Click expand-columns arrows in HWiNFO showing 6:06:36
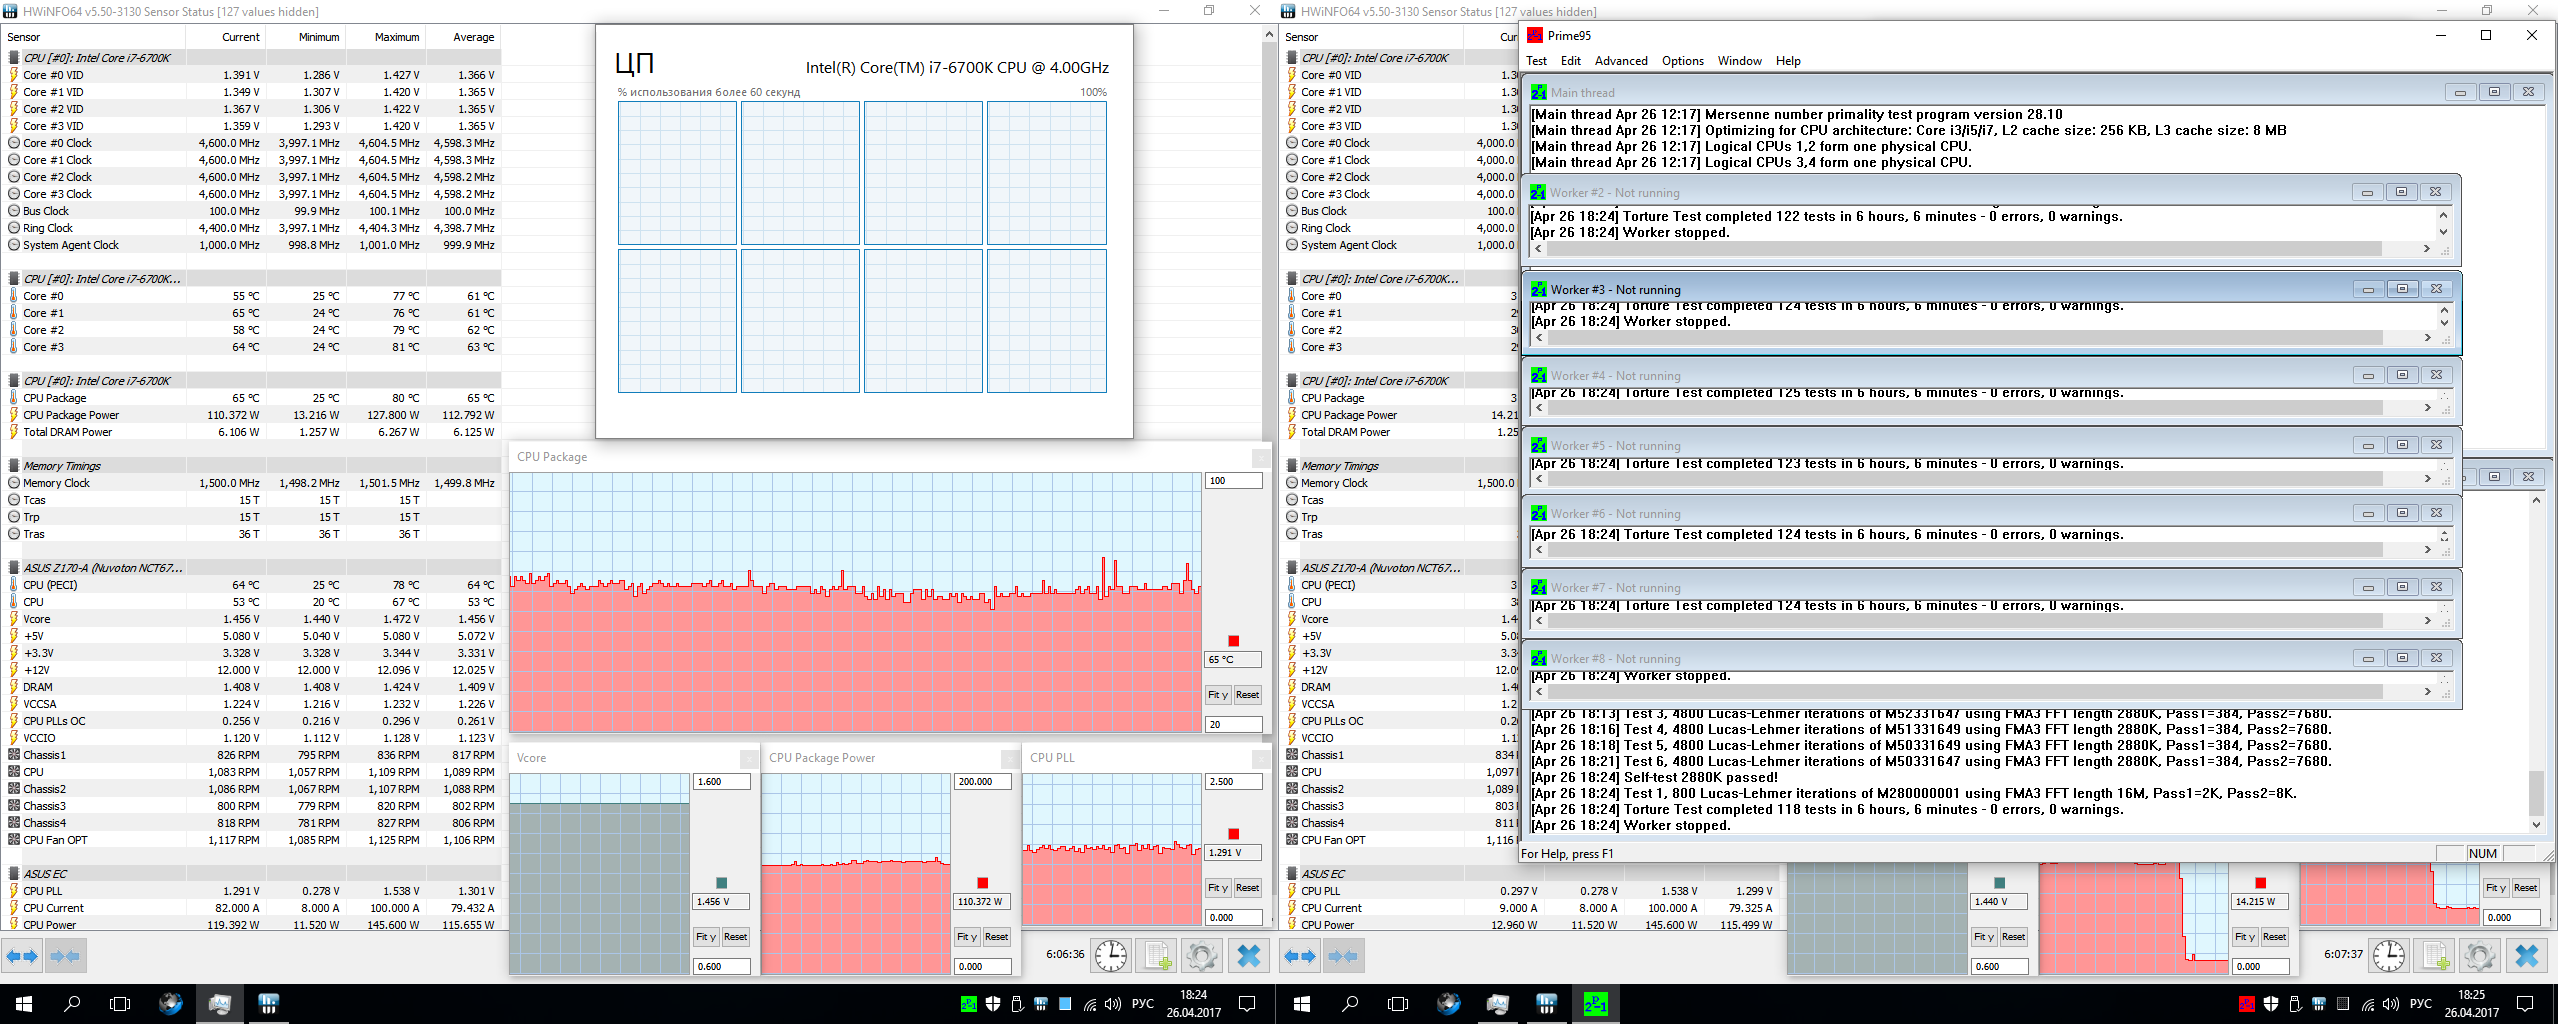The width and height of the screenshot is (2558, 1024). tap(22, 956)
